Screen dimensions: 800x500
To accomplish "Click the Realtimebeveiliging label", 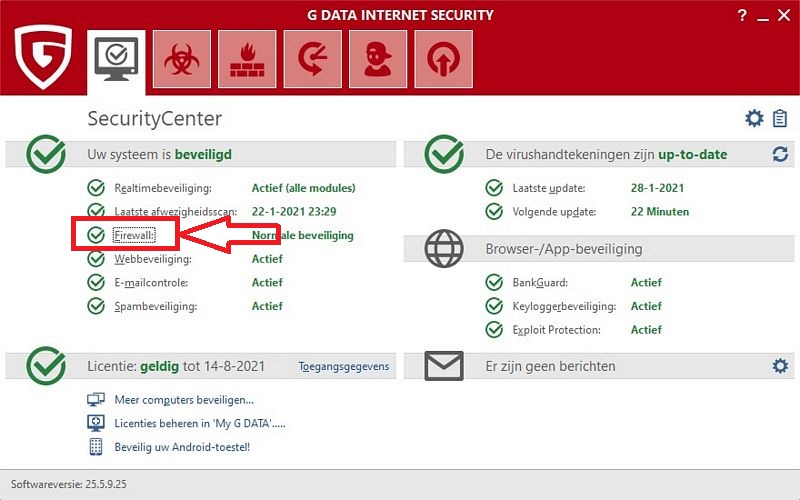I will point(163,188).
